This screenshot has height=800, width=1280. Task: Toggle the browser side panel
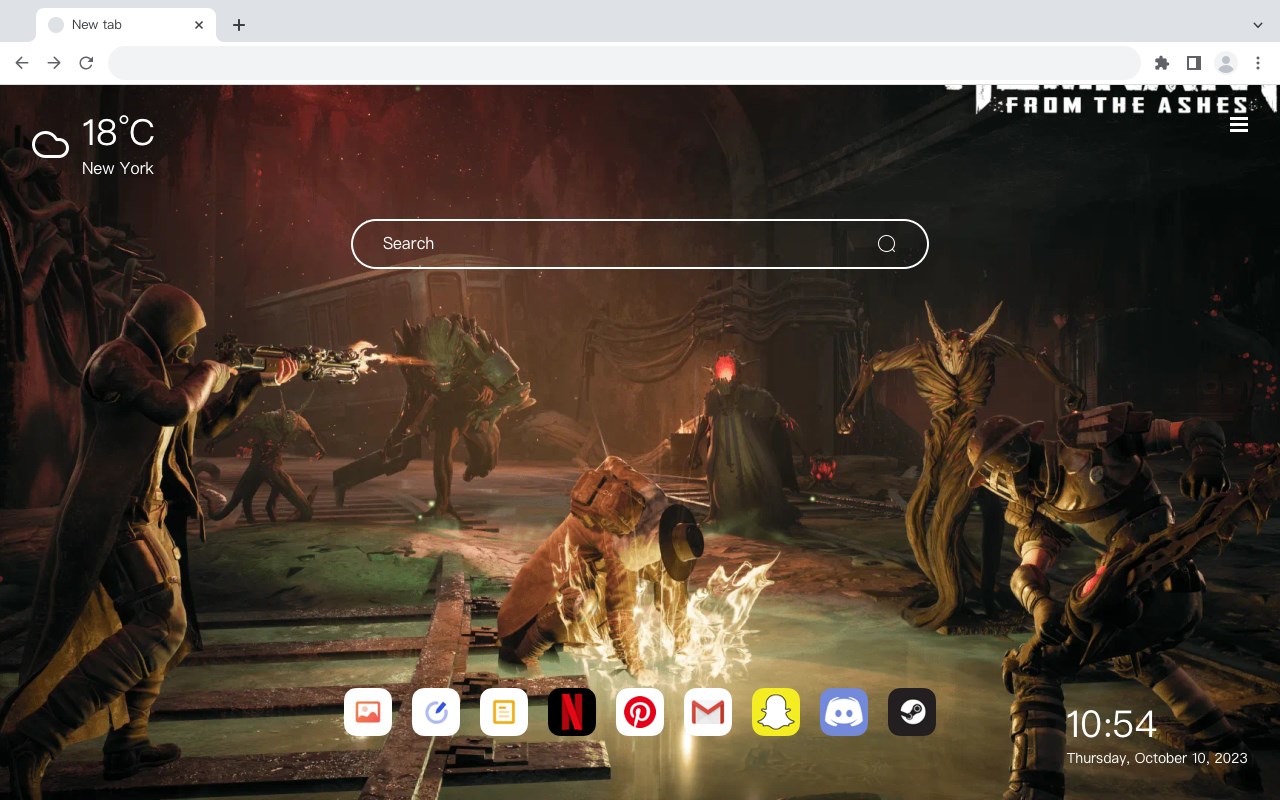[1193, 63]
